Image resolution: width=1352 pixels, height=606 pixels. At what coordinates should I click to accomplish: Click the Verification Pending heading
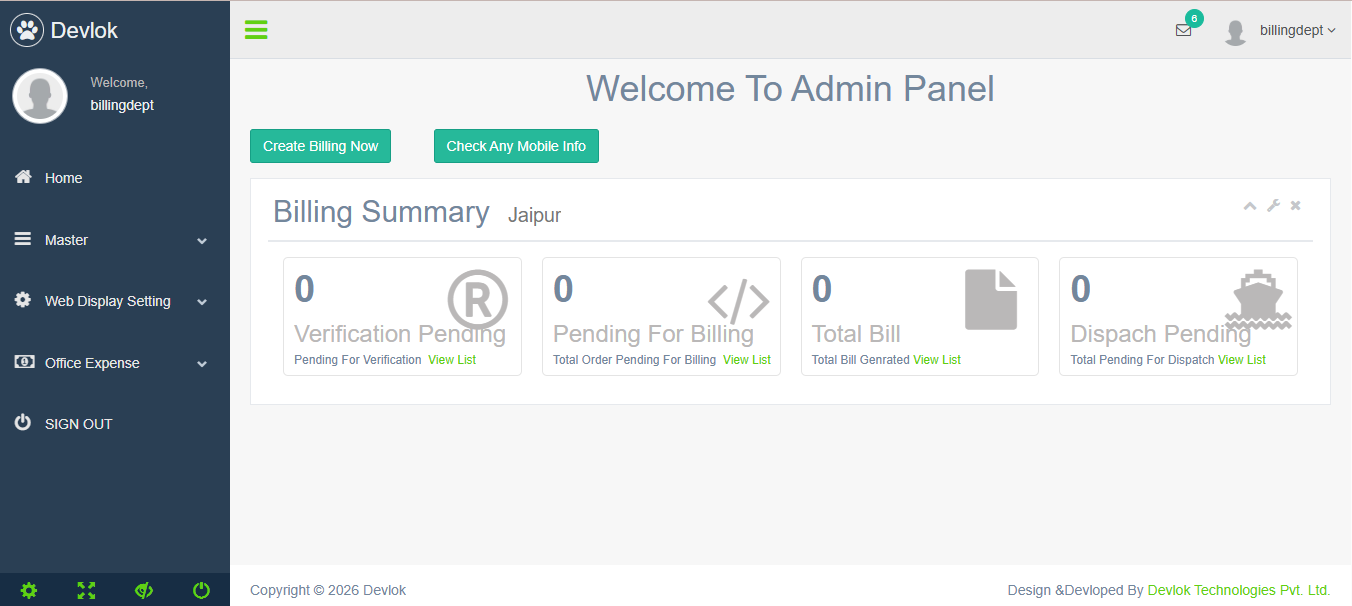400,334
